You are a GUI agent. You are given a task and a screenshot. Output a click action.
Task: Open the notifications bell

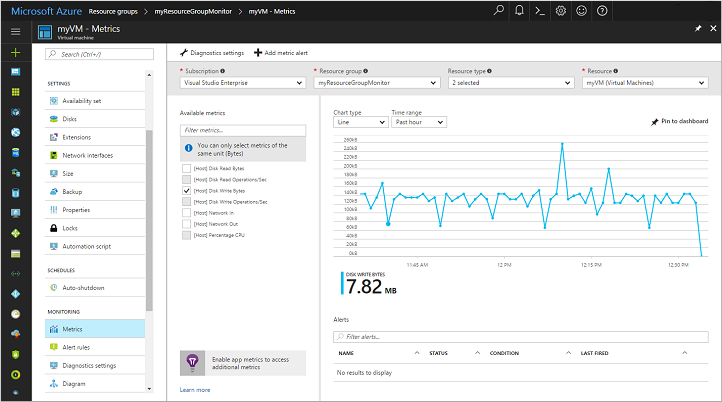pos(519,11)
